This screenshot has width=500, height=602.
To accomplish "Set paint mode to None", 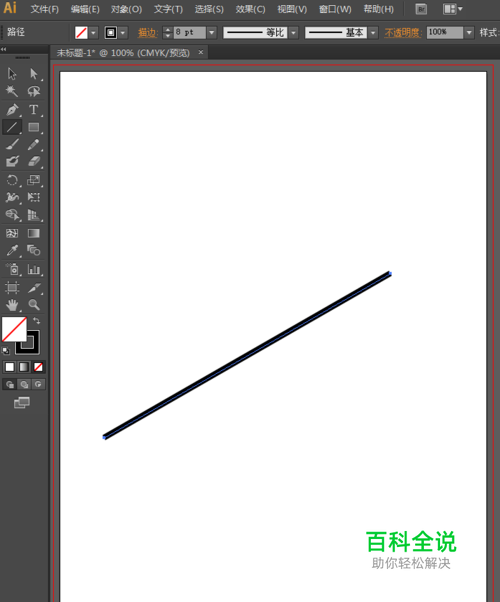I will click(x=38, y=367).
